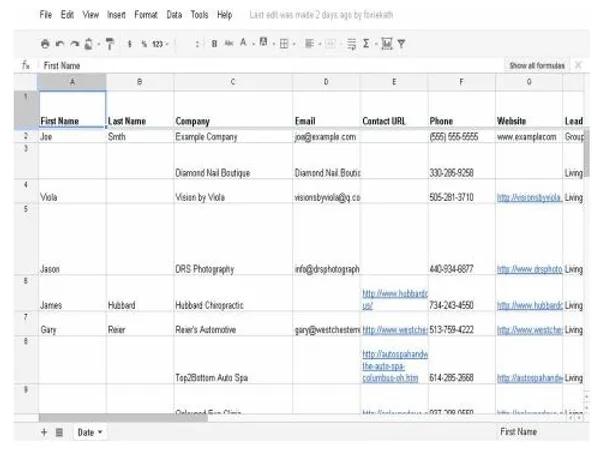Screen dimensions: 600x452
Task: Open the 123 number format dropdown
Action: [160, 44]
